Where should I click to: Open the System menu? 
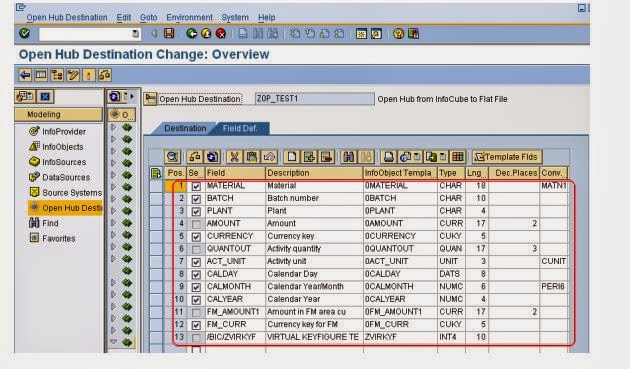[x=235, y=17]
